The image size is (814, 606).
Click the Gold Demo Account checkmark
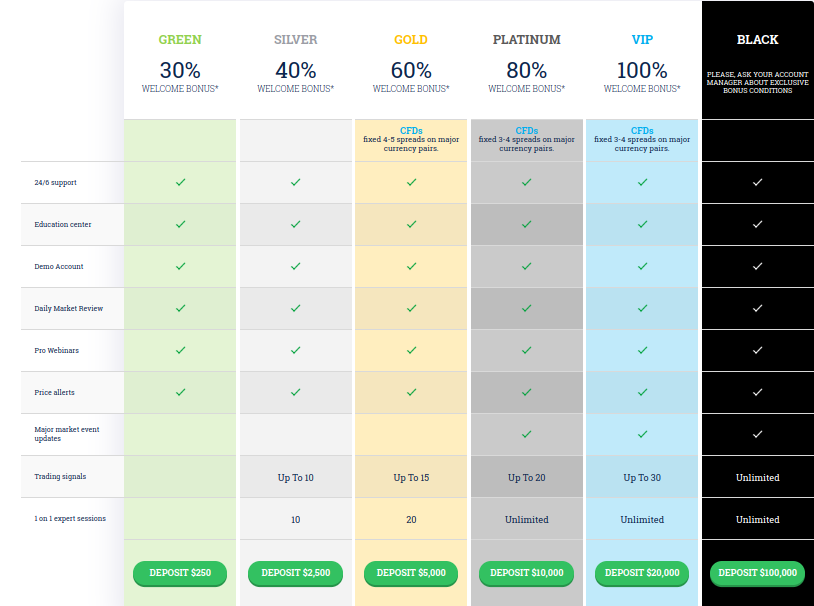(411, 266)
